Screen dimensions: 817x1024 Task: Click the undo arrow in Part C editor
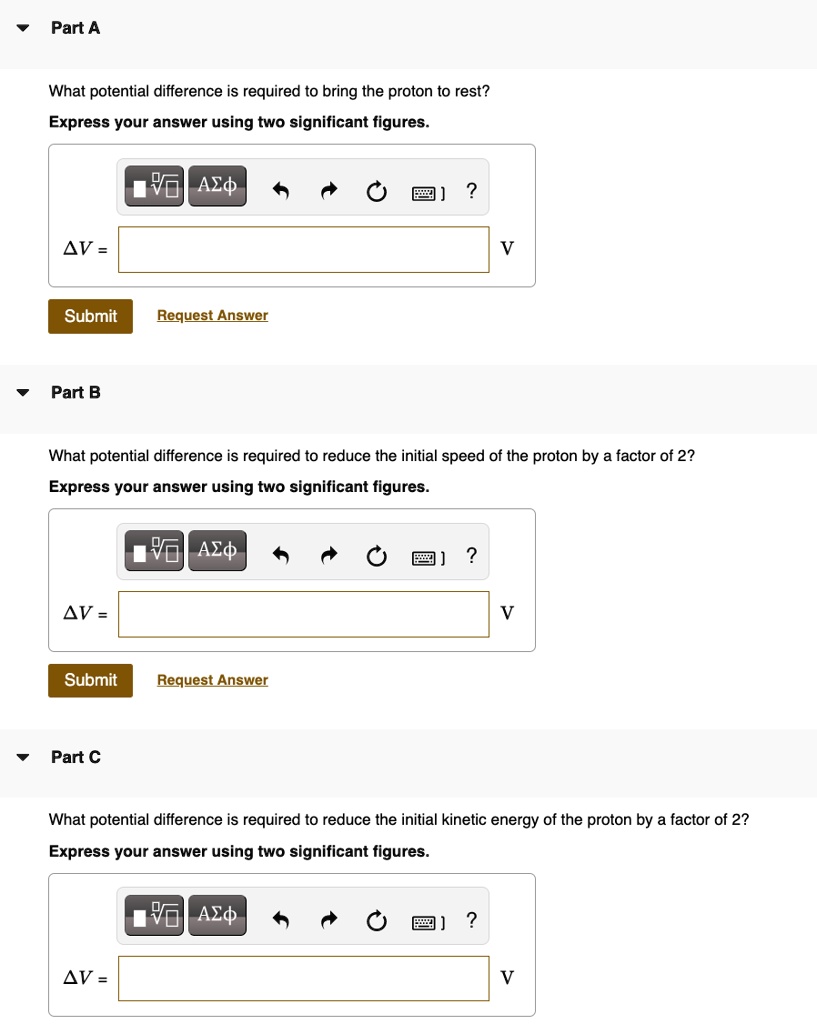point(281,918)
